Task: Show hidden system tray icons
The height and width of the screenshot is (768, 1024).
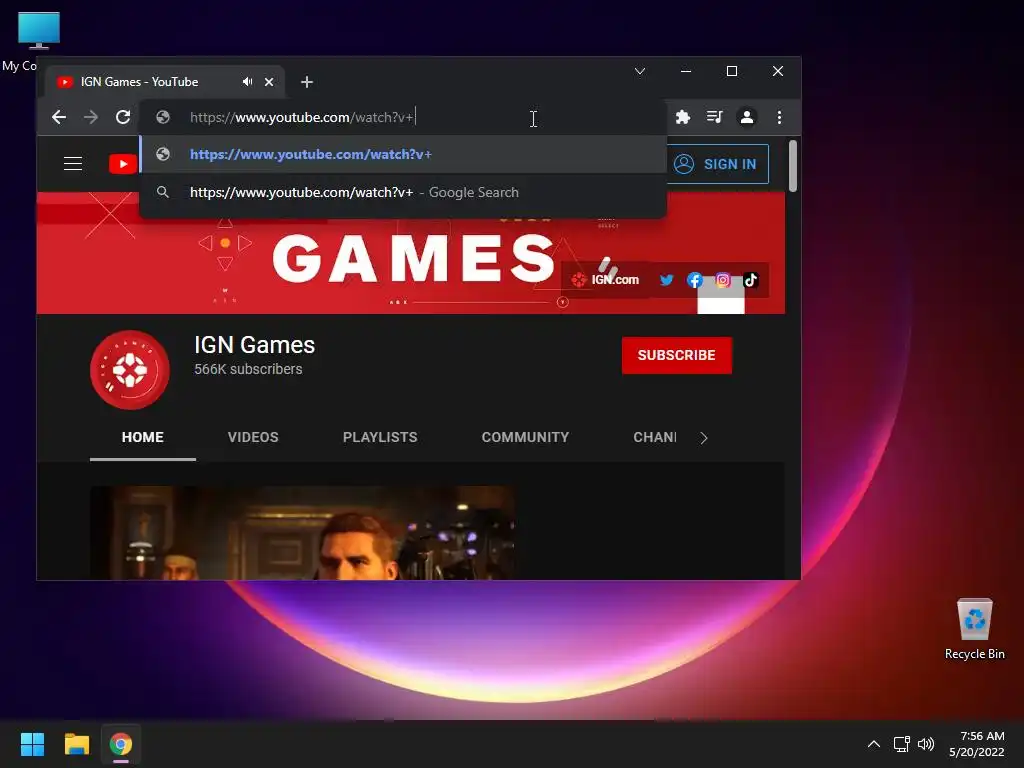Action: (874, 744)
